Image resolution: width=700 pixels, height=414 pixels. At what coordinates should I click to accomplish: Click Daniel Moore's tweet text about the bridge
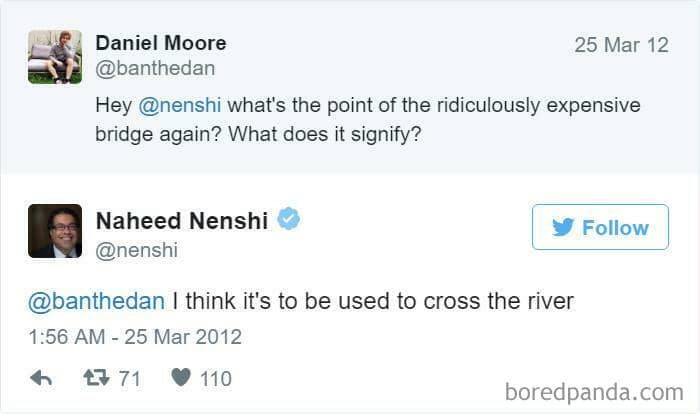368,120
